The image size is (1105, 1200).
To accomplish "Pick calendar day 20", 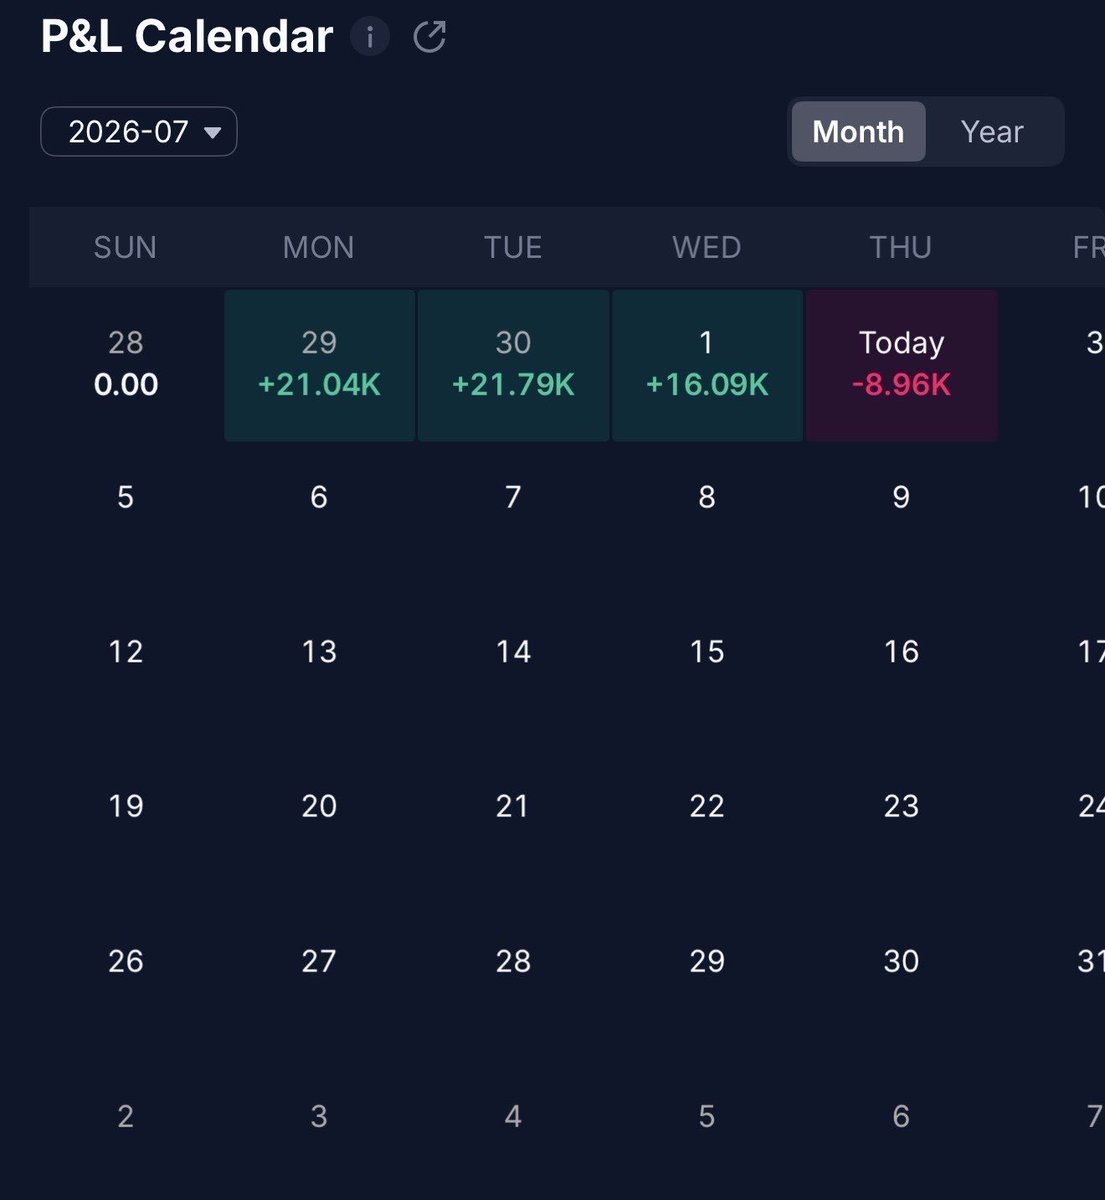I will pyautogui.click(x=319, y=806).
